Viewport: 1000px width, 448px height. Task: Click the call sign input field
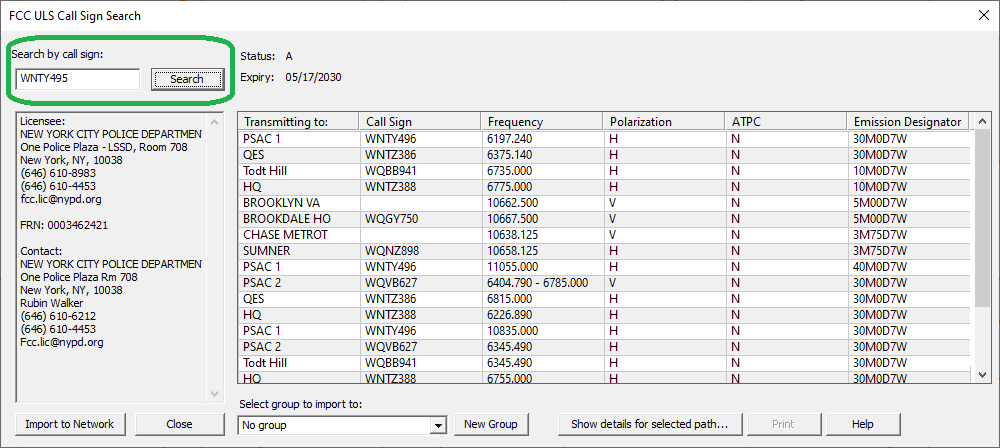(77, 79)
